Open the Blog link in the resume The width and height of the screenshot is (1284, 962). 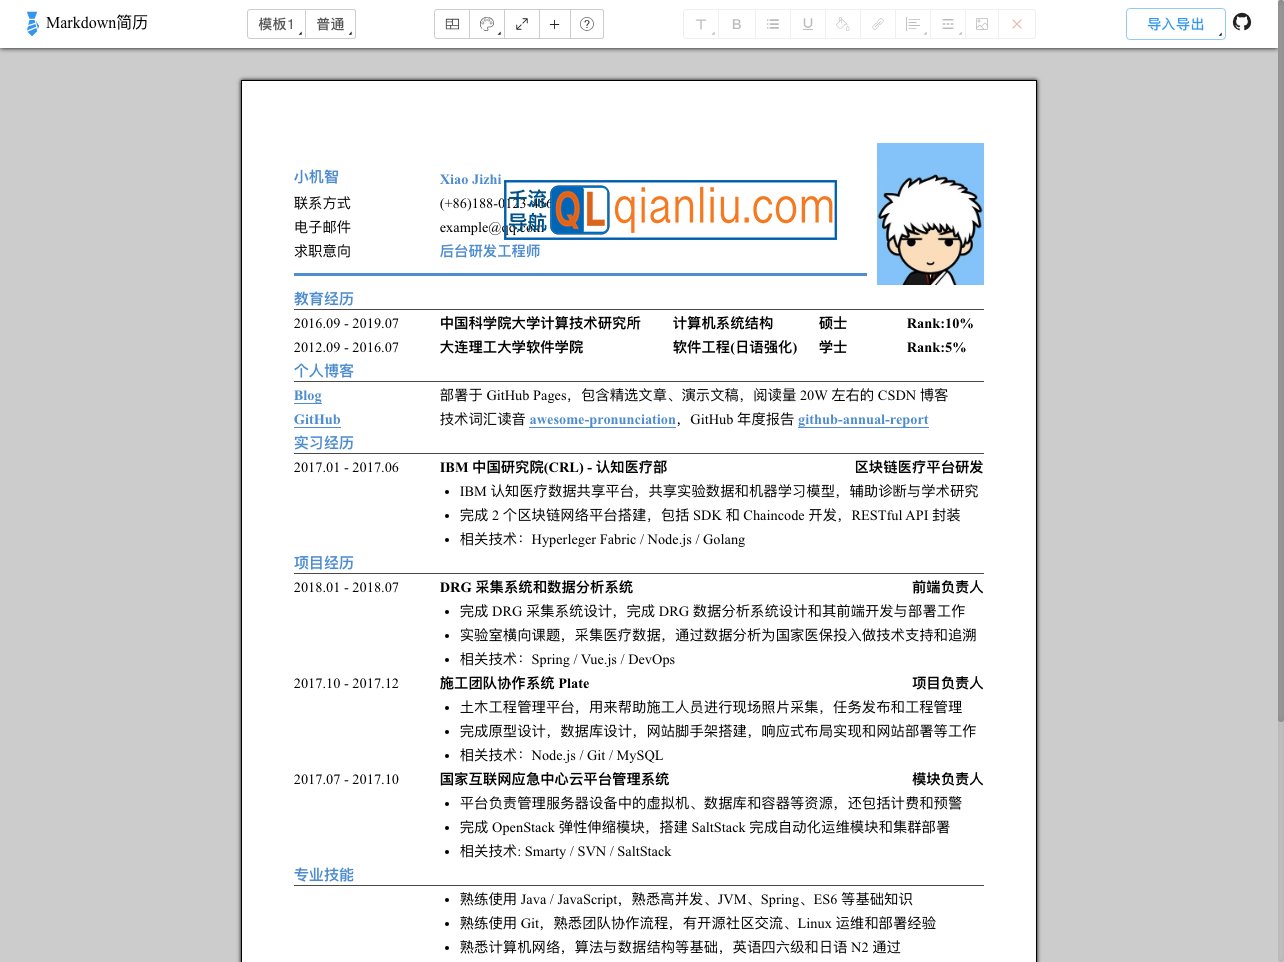[308, 396]
